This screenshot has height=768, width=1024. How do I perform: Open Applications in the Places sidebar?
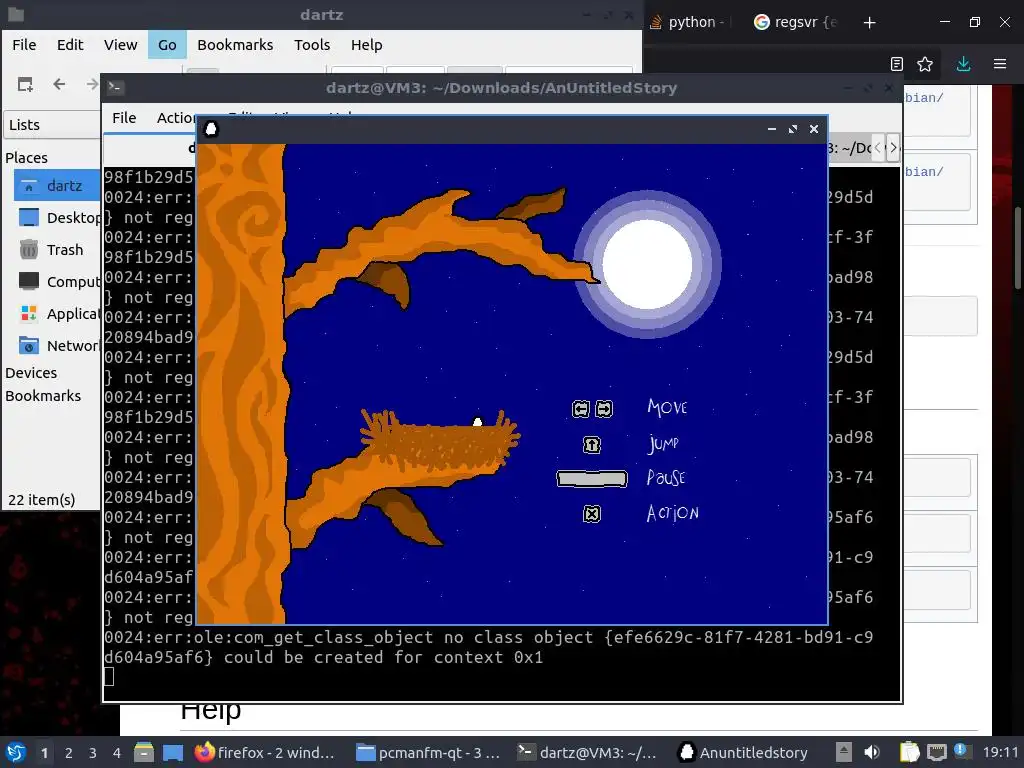(58, 313)
